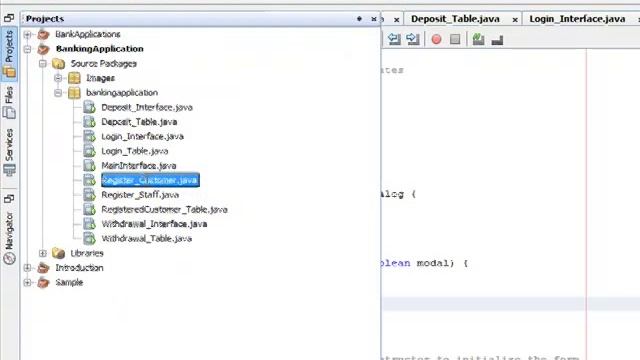Click the Introduction project icon
The height and width of the screenshot is (360, 640).
[x=43, y=268]
